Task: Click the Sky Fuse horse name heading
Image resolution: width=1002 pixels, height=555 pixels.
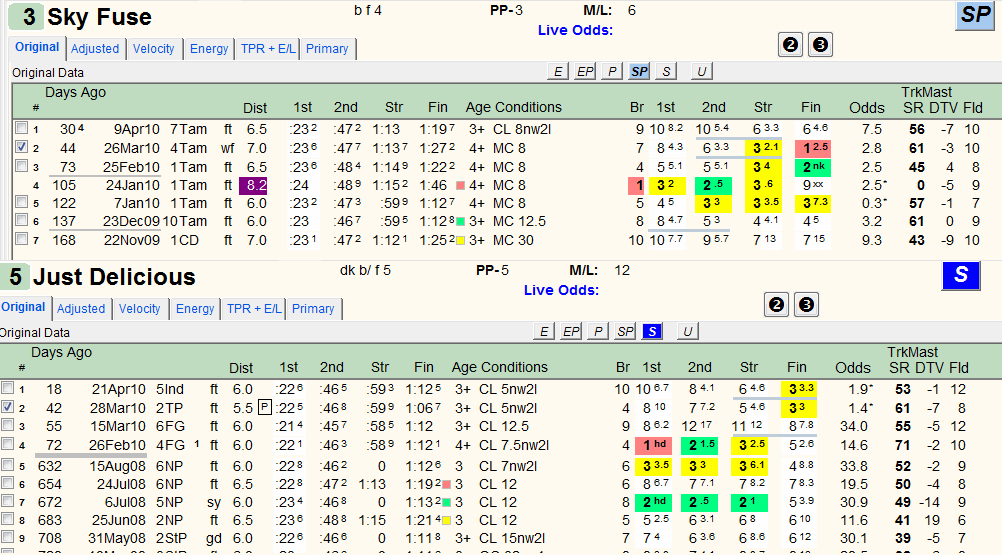Action: 99,17
